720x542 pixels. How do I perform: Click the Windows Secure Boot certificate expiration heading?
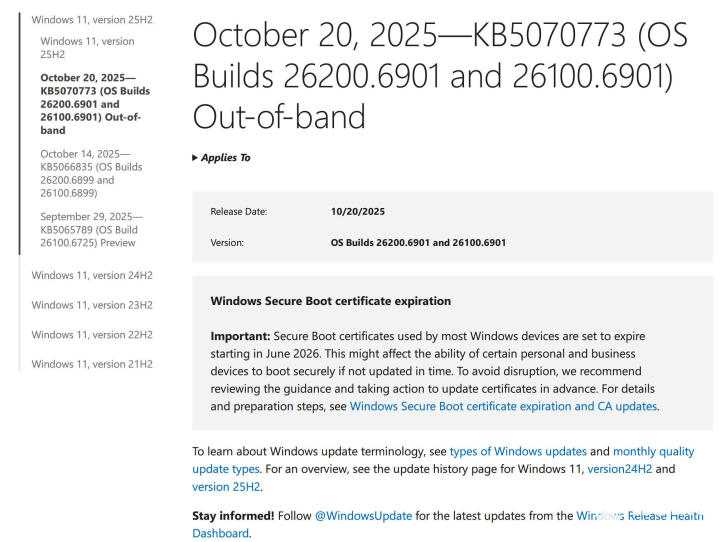(330, 301)
